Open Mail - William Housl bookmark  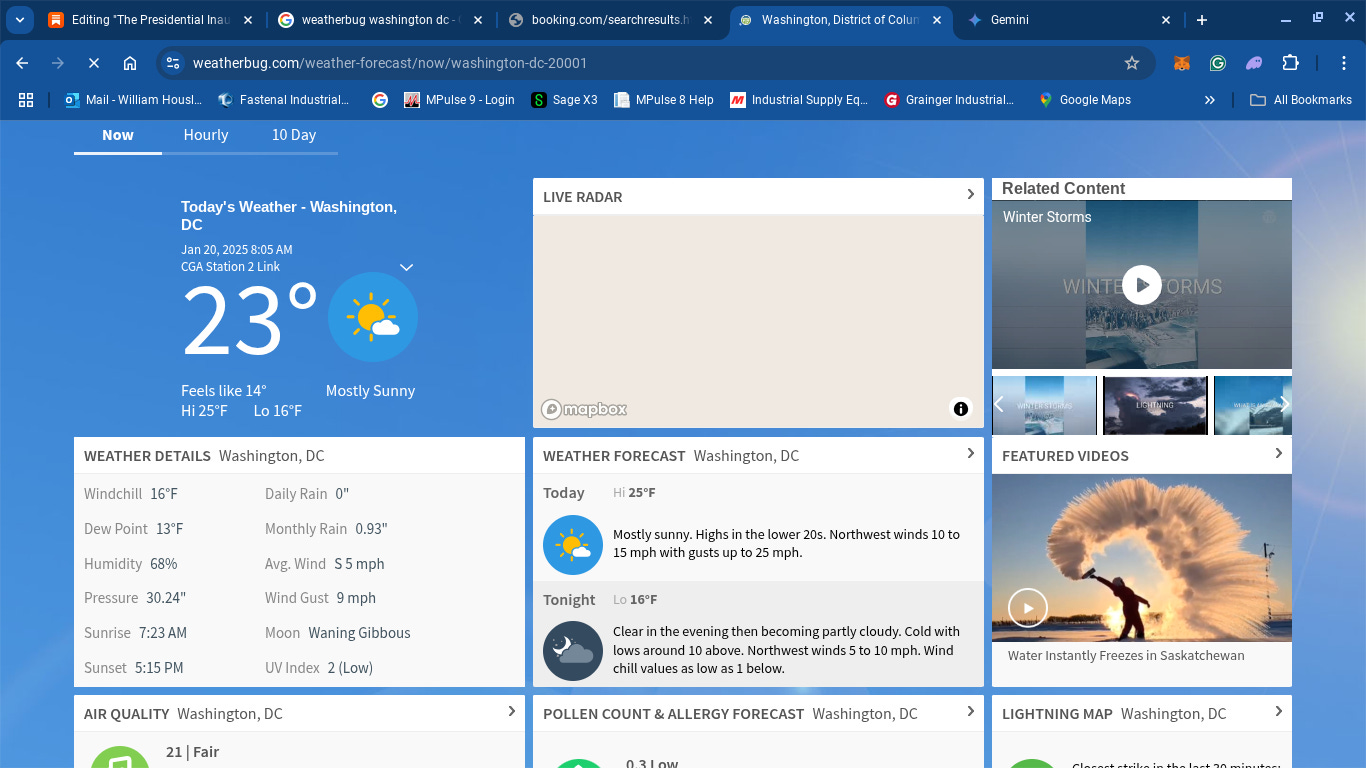click(133, 100)
